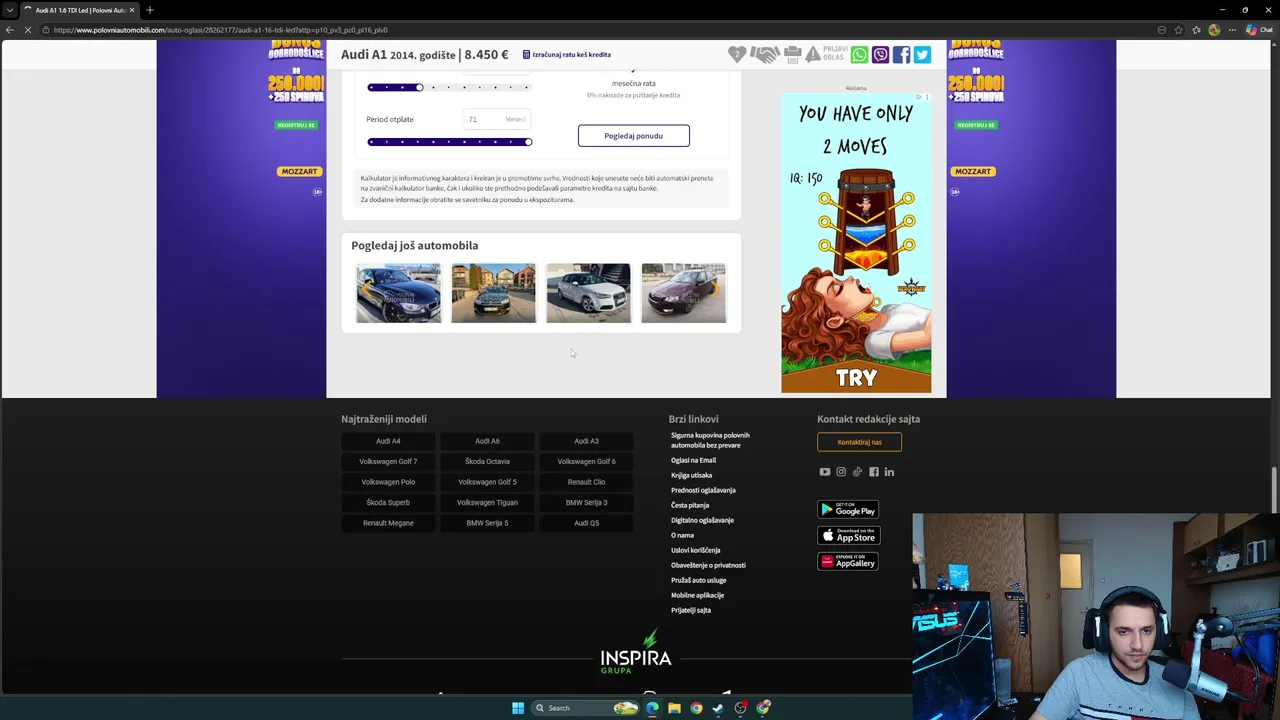This screenshot has height=720, width=1280.
Task: Open the zoom indicator in address bar
Action: click(x=1162, y=30)
